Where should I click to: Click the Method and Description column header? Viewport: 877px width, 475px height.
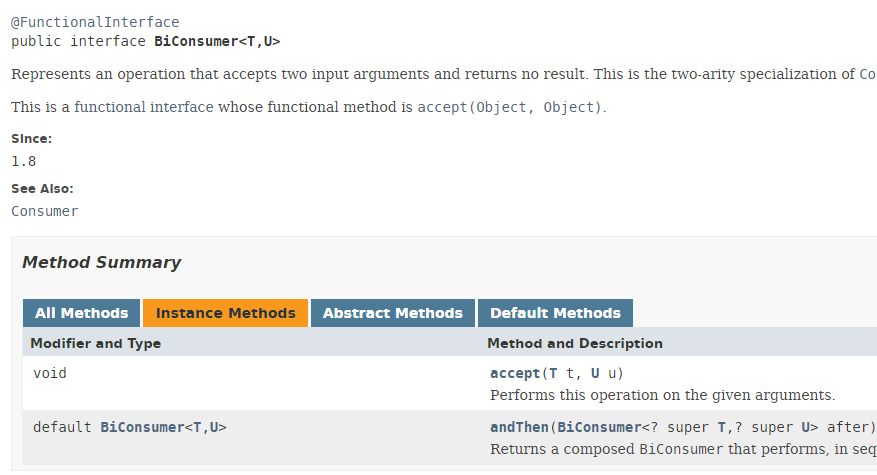[x=575, y=343]
